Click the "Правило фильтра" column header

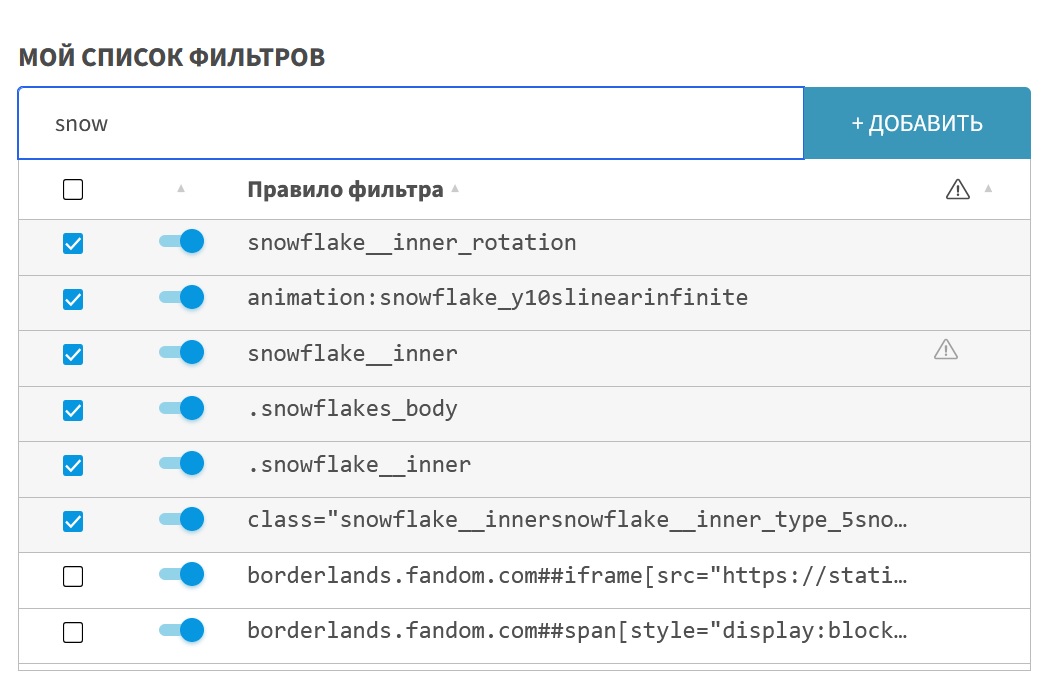pyautogui.click(x=345, y=190)
